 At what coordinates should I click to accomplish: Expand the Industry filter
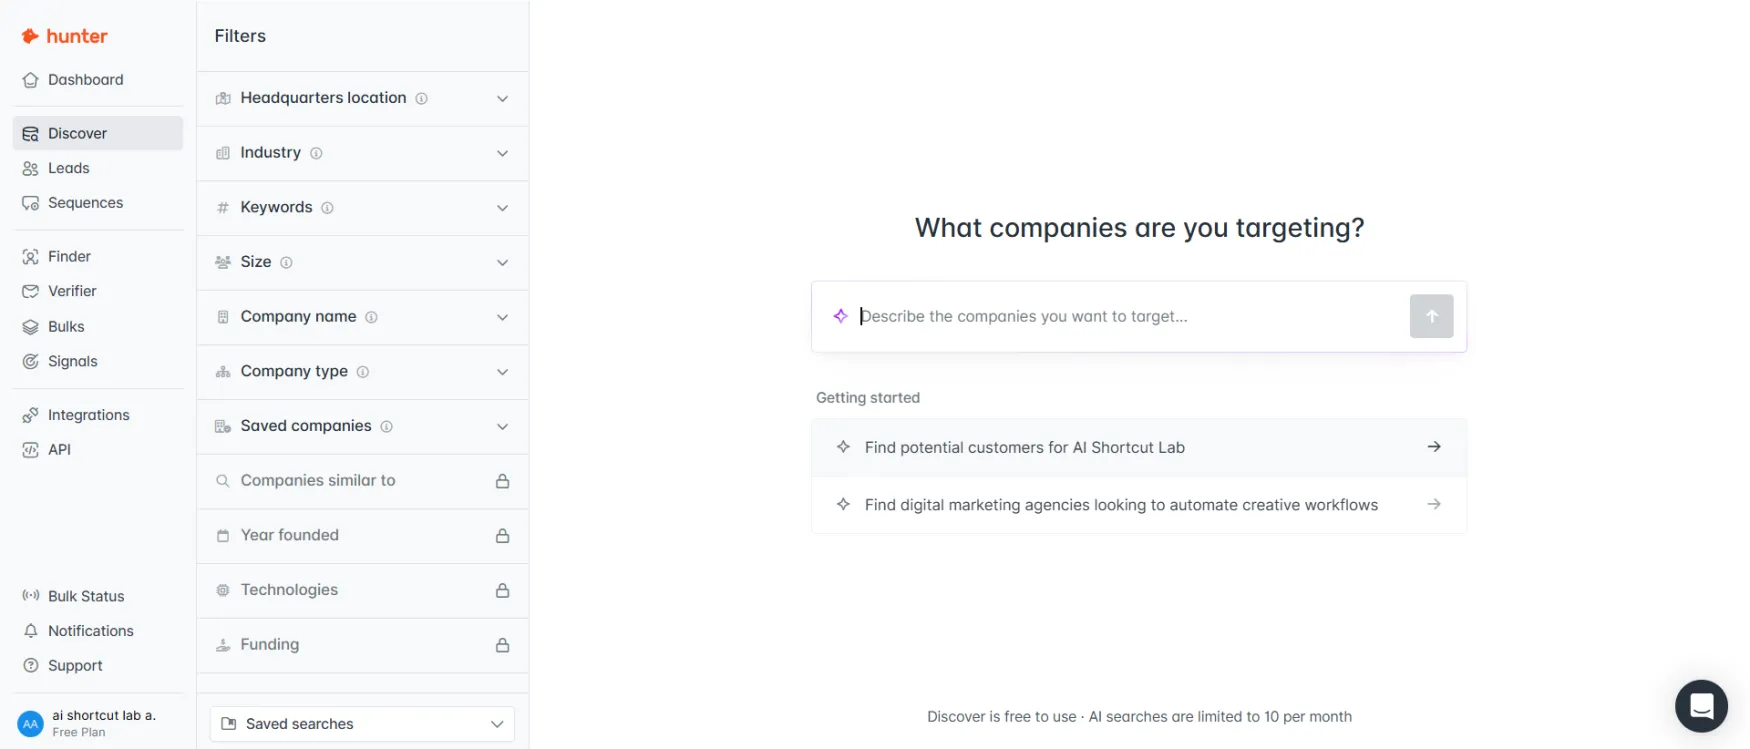(x=362, y=153)
